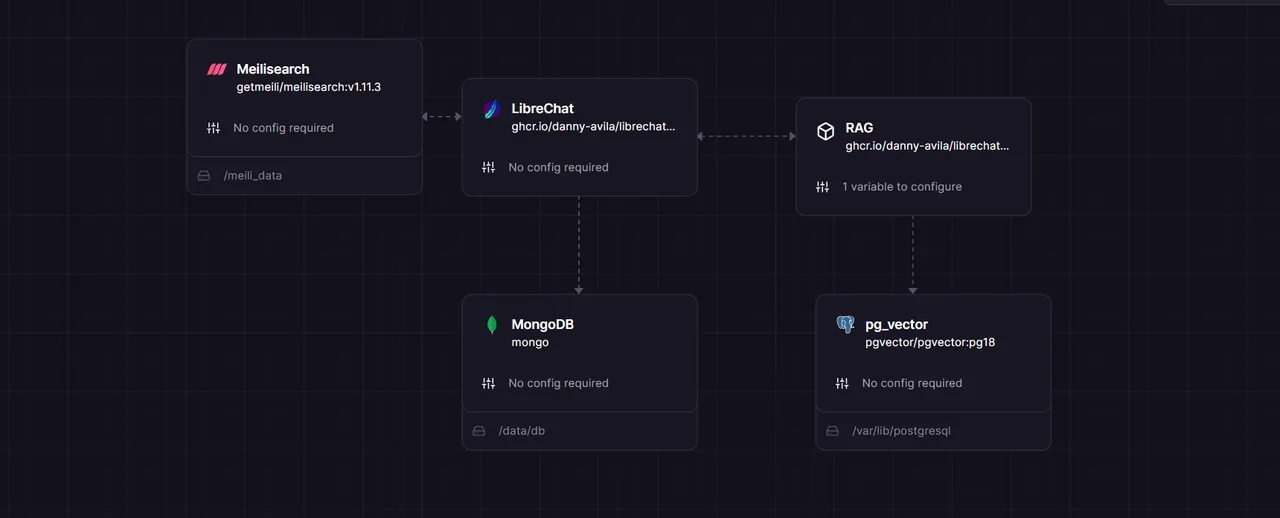Click the connector between LibreChat and RAG

tap(747, 136)
